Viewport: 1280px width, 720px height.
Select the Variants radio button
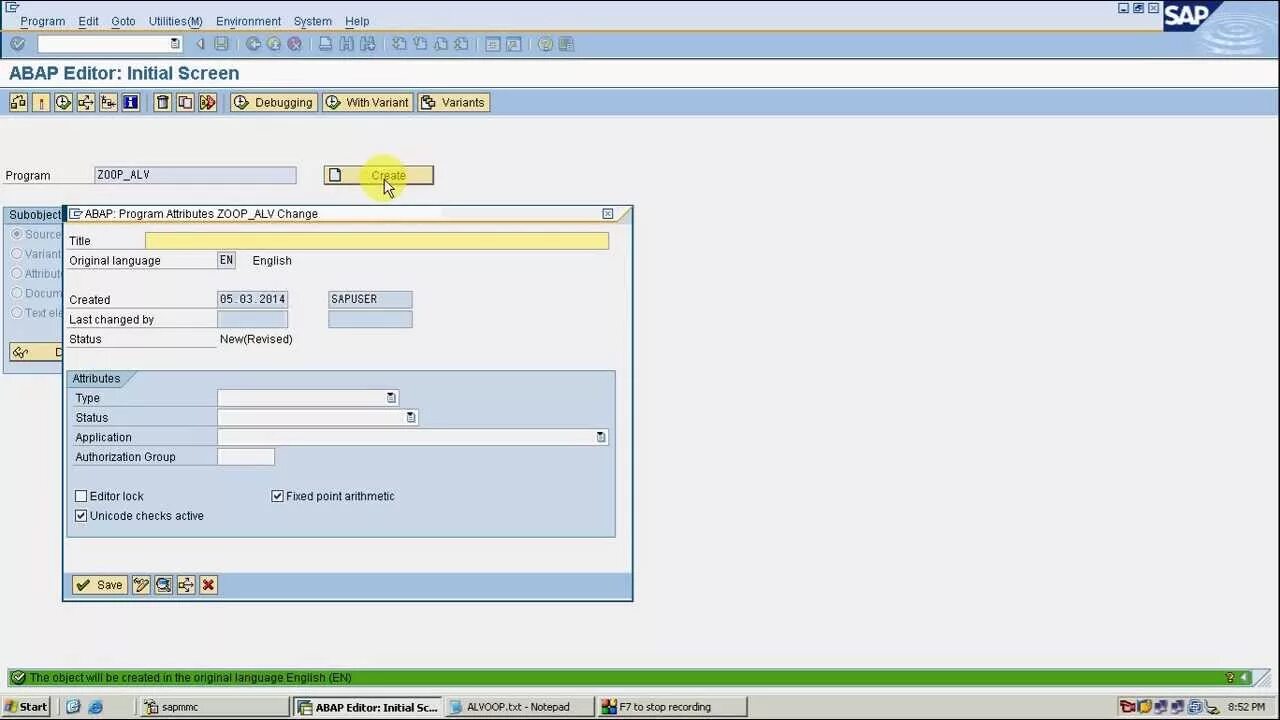coord(16,254)
